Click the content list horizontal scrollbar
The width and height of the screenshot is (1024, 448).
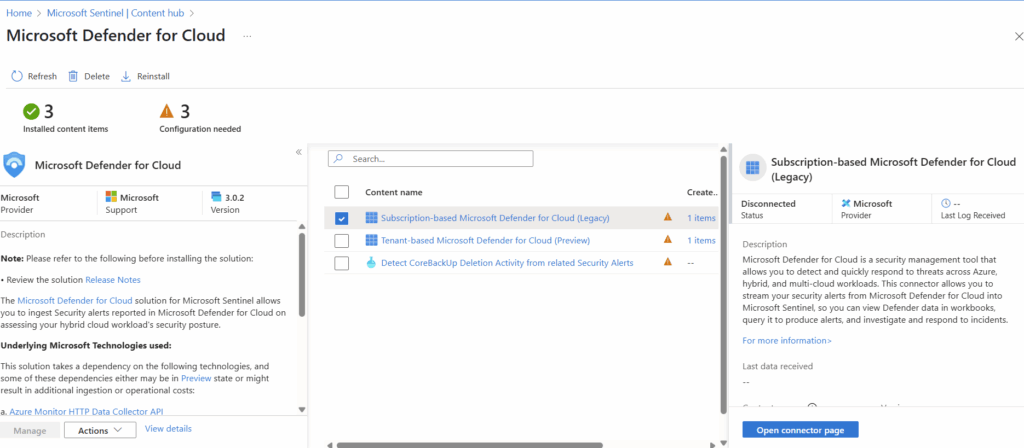coord(470,445)
